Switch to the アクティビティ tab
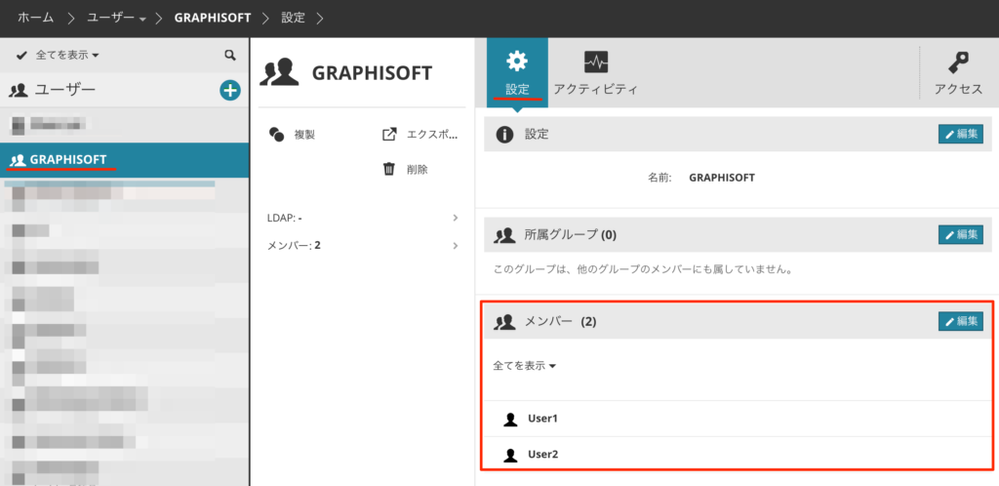 596,72
